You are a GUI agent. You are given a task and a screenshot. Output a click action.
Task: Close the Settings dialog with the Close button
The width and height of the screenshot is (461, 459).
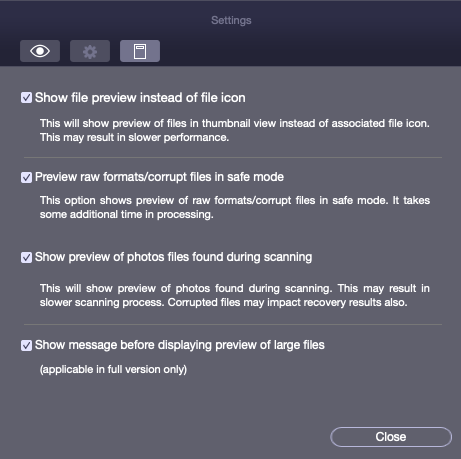point(391,437)
